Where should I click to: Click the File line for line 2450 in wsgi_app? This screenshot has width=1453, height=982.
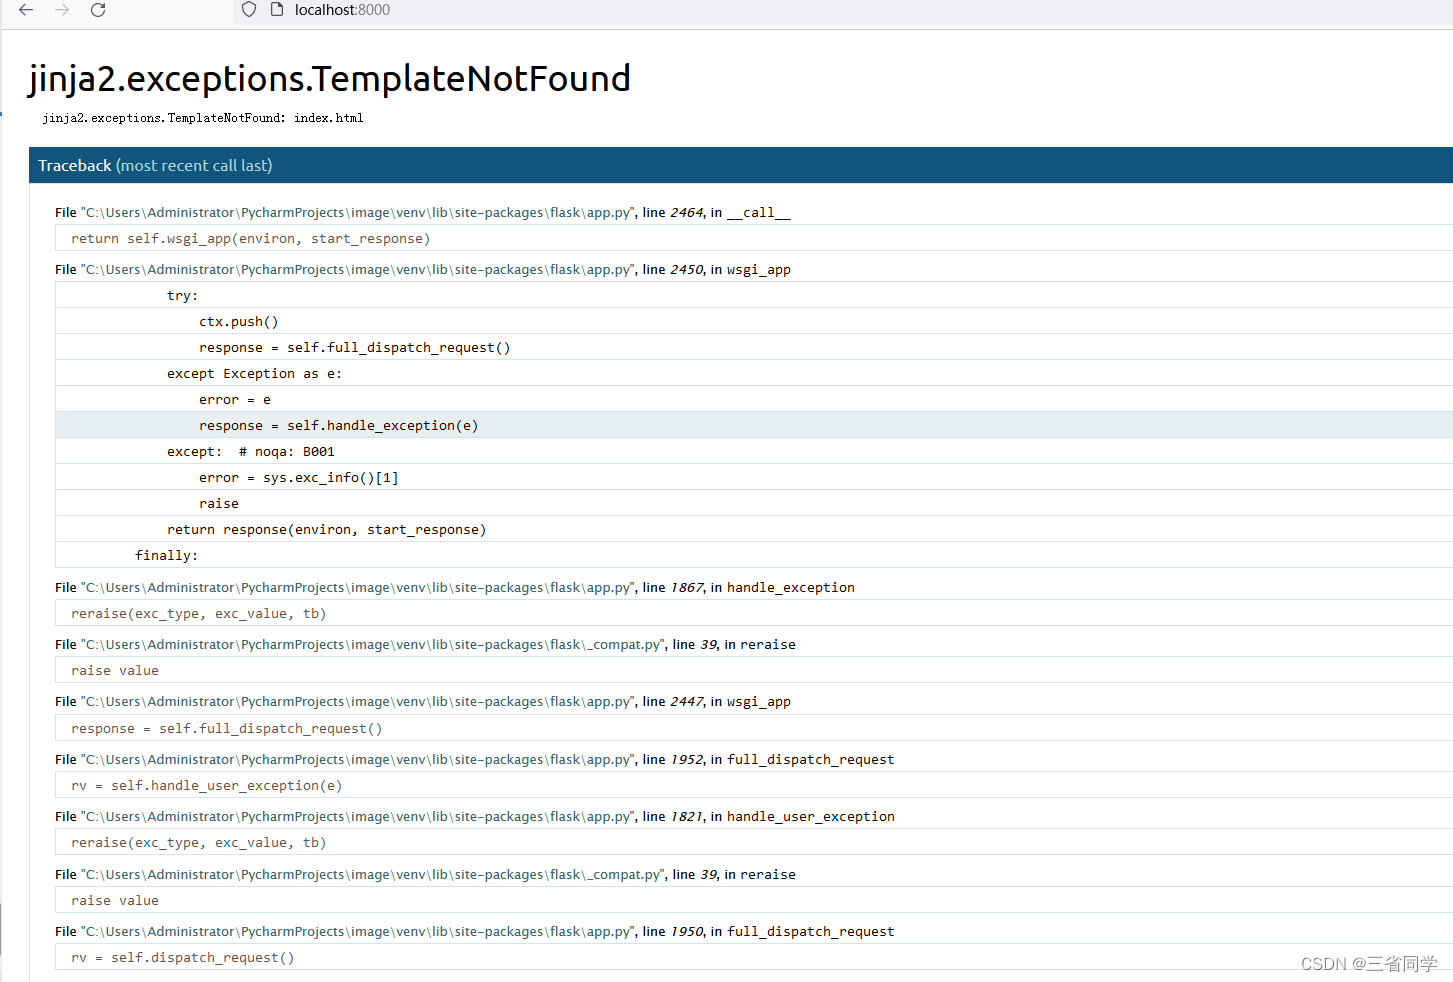pos(422,269)
